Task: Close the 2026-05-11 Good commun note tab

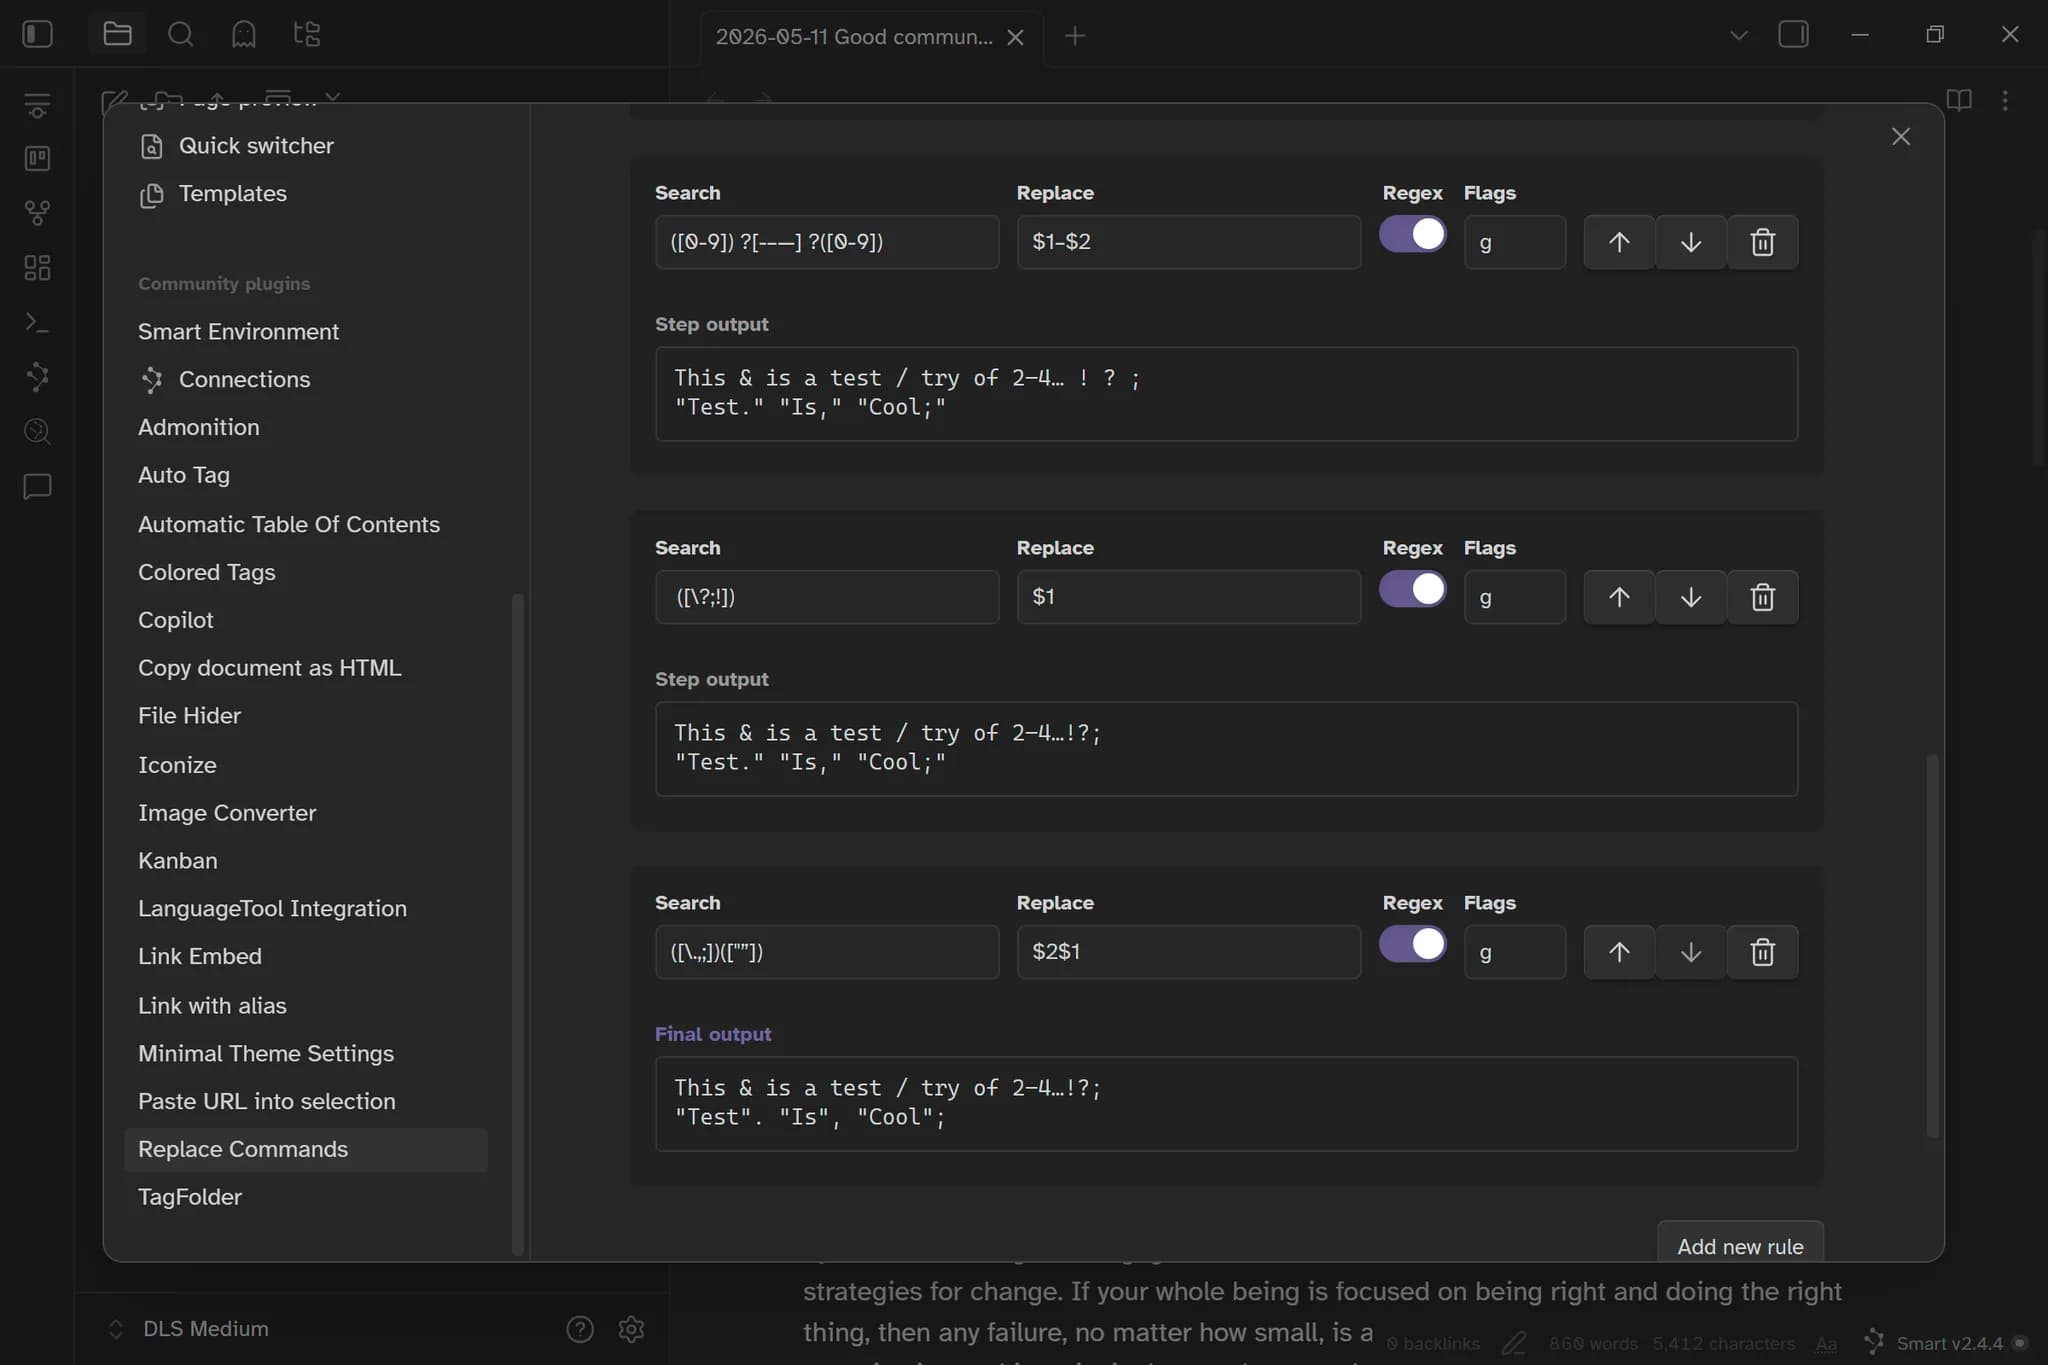Action: click(x=1015, y=37)
